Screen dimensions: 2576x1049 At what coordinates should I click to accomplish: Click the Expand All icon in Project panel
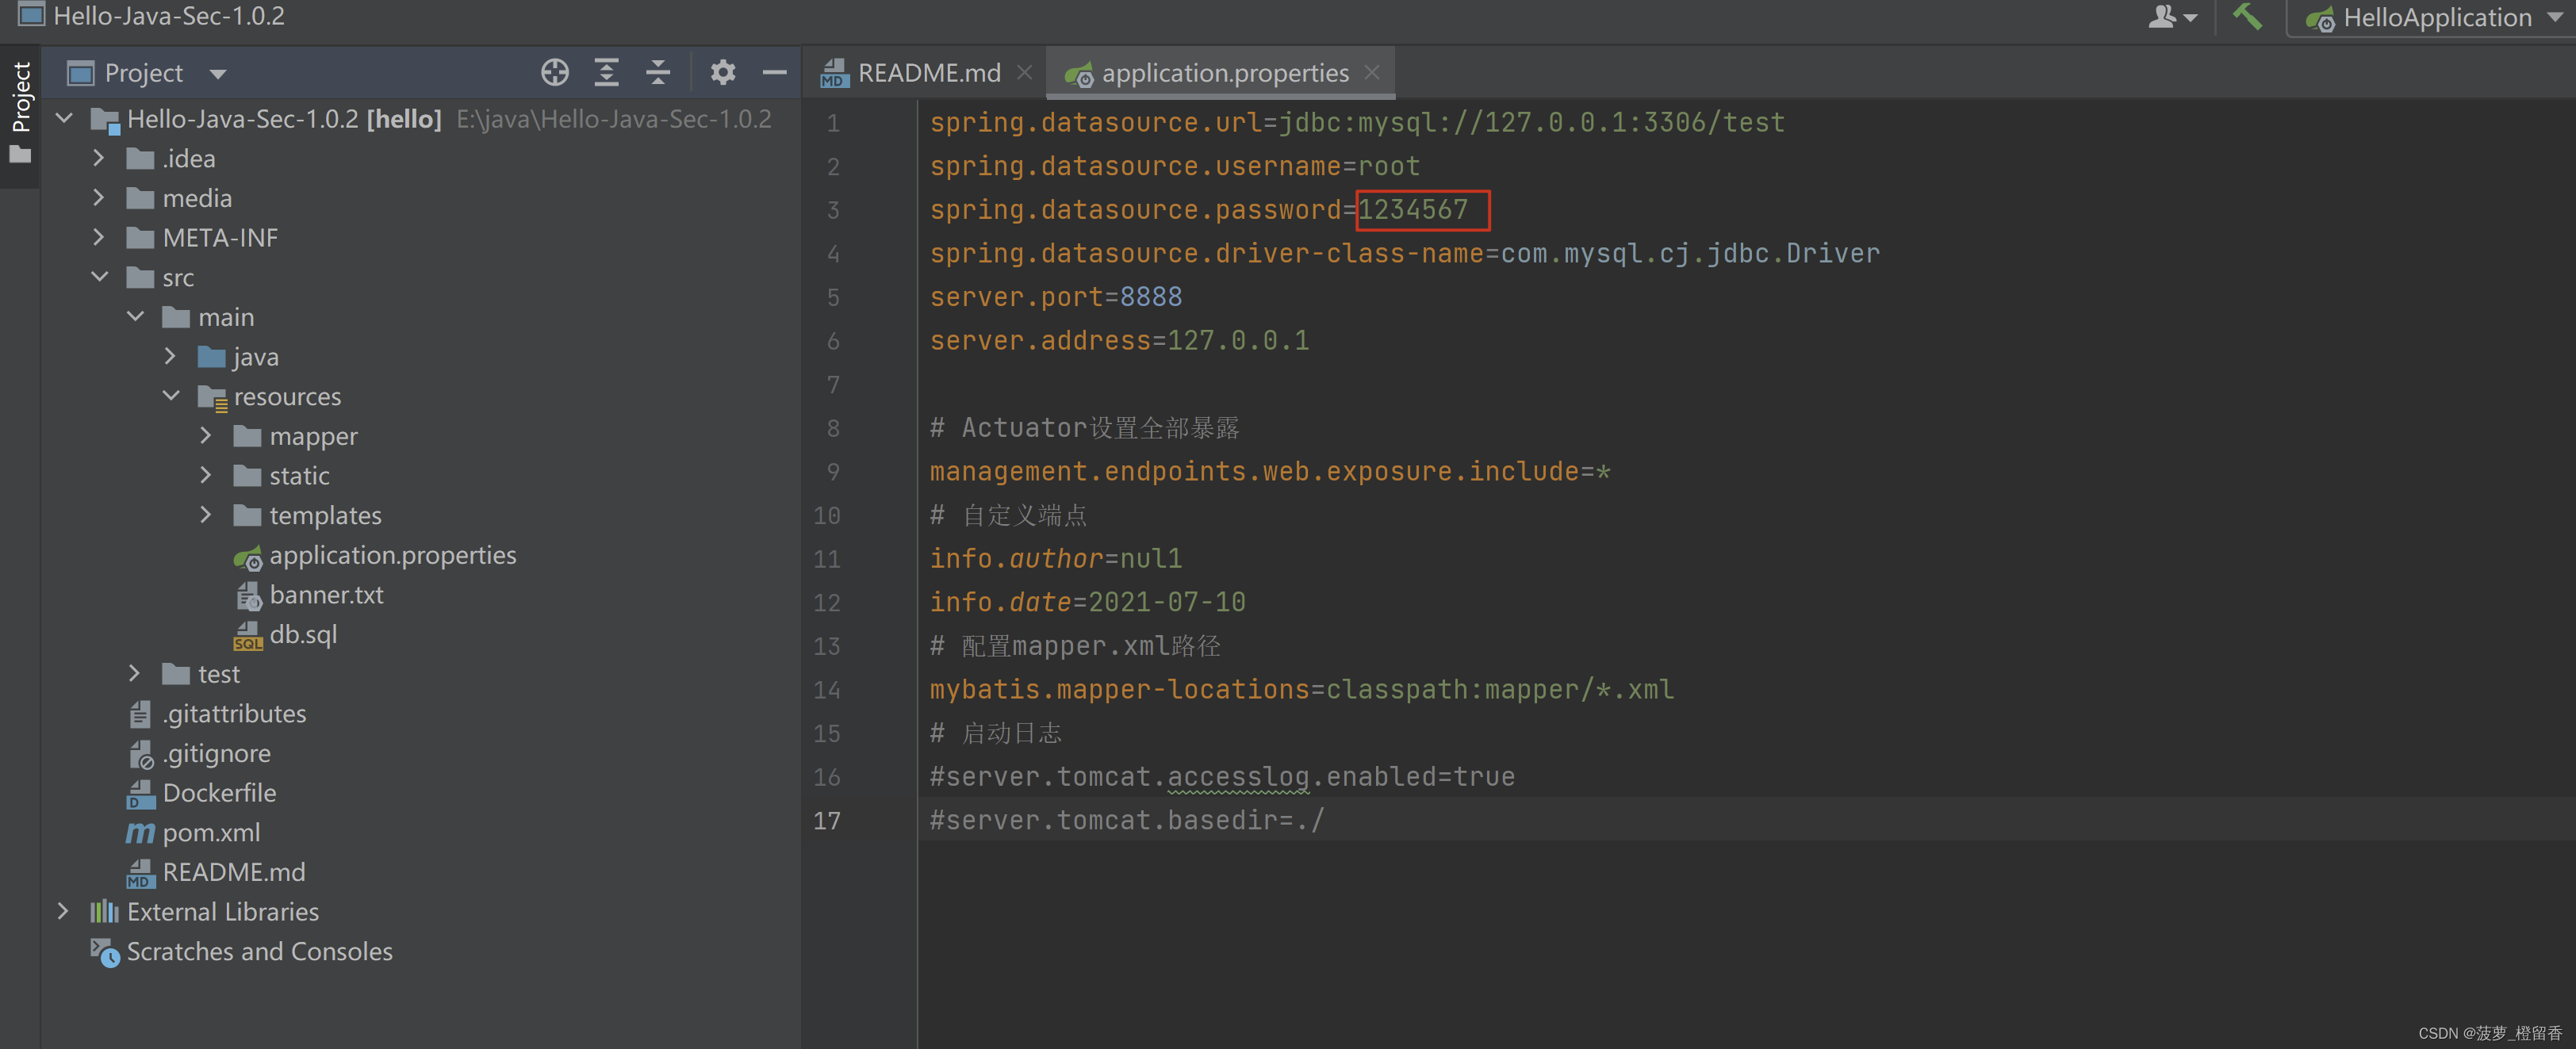606,72
